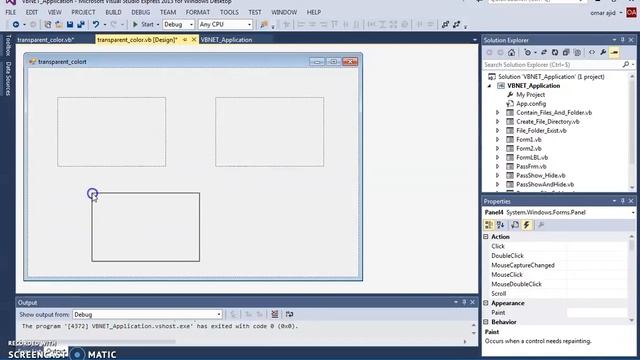This screenshot has width=640, height=360.
Task: Select the MouseClick event row
Action: pos(558,275)
